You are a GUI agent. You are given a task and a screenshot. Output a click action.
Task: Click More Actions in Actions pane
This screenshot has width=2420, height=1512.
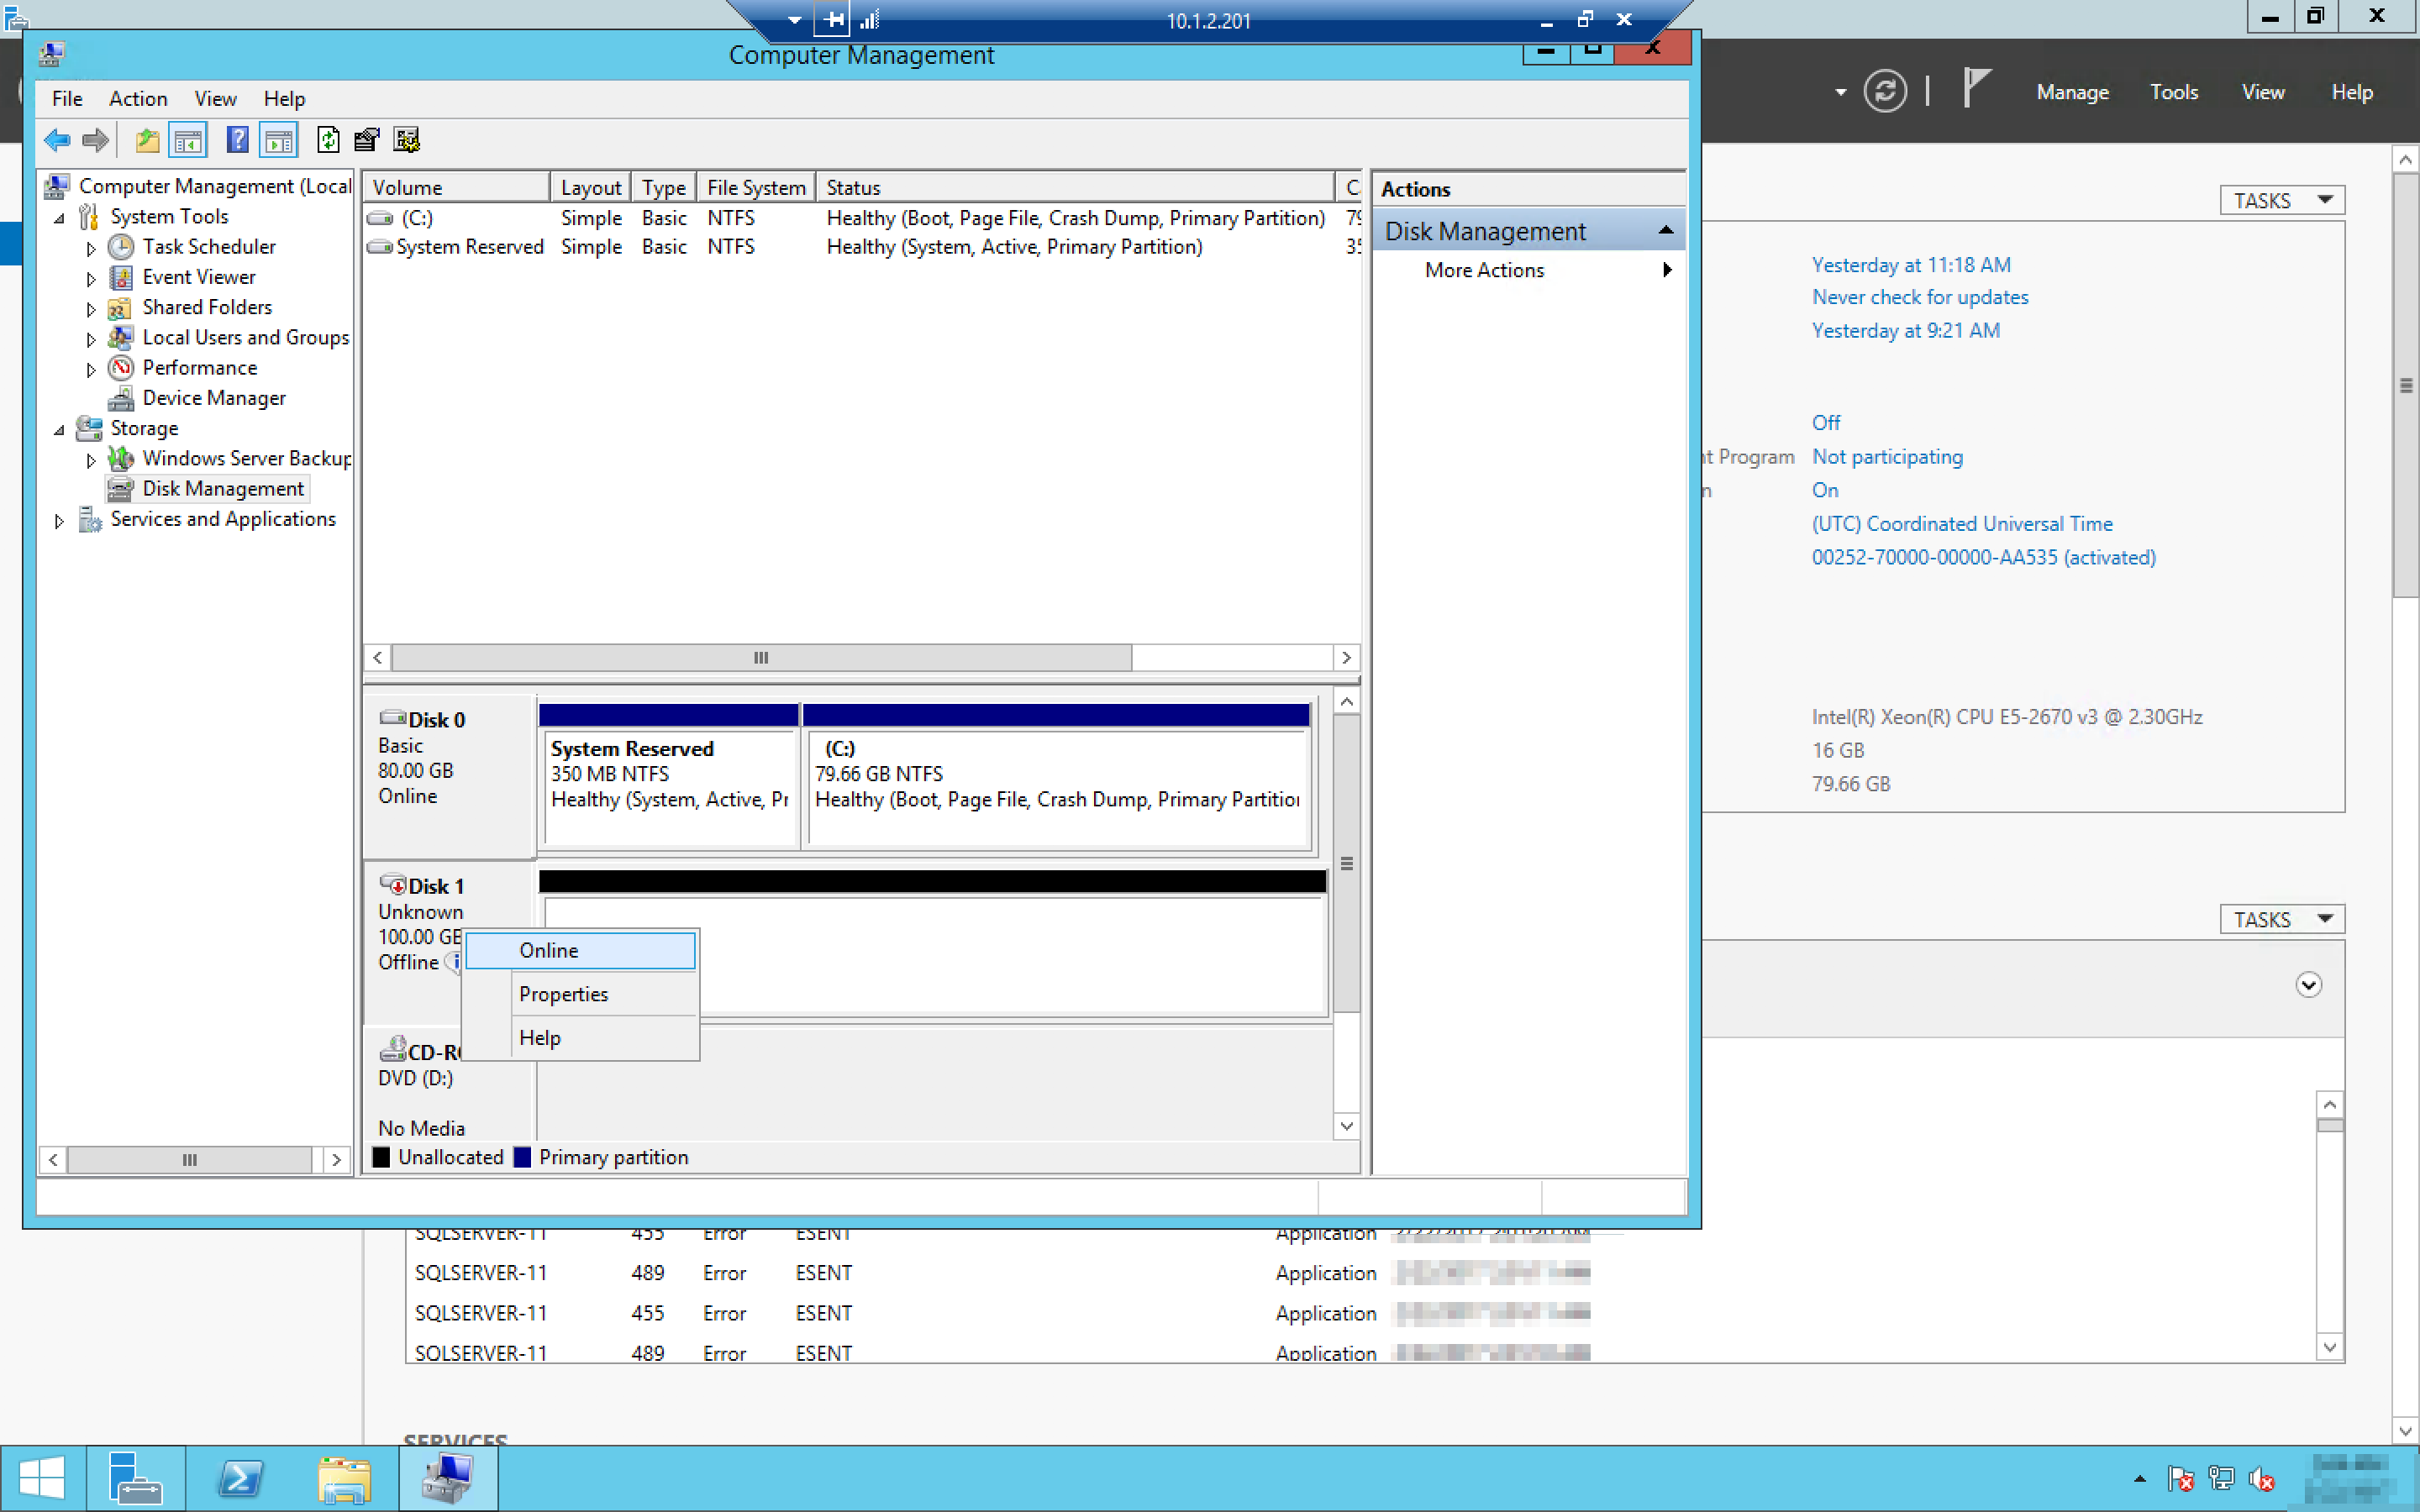click(1484, 270)
